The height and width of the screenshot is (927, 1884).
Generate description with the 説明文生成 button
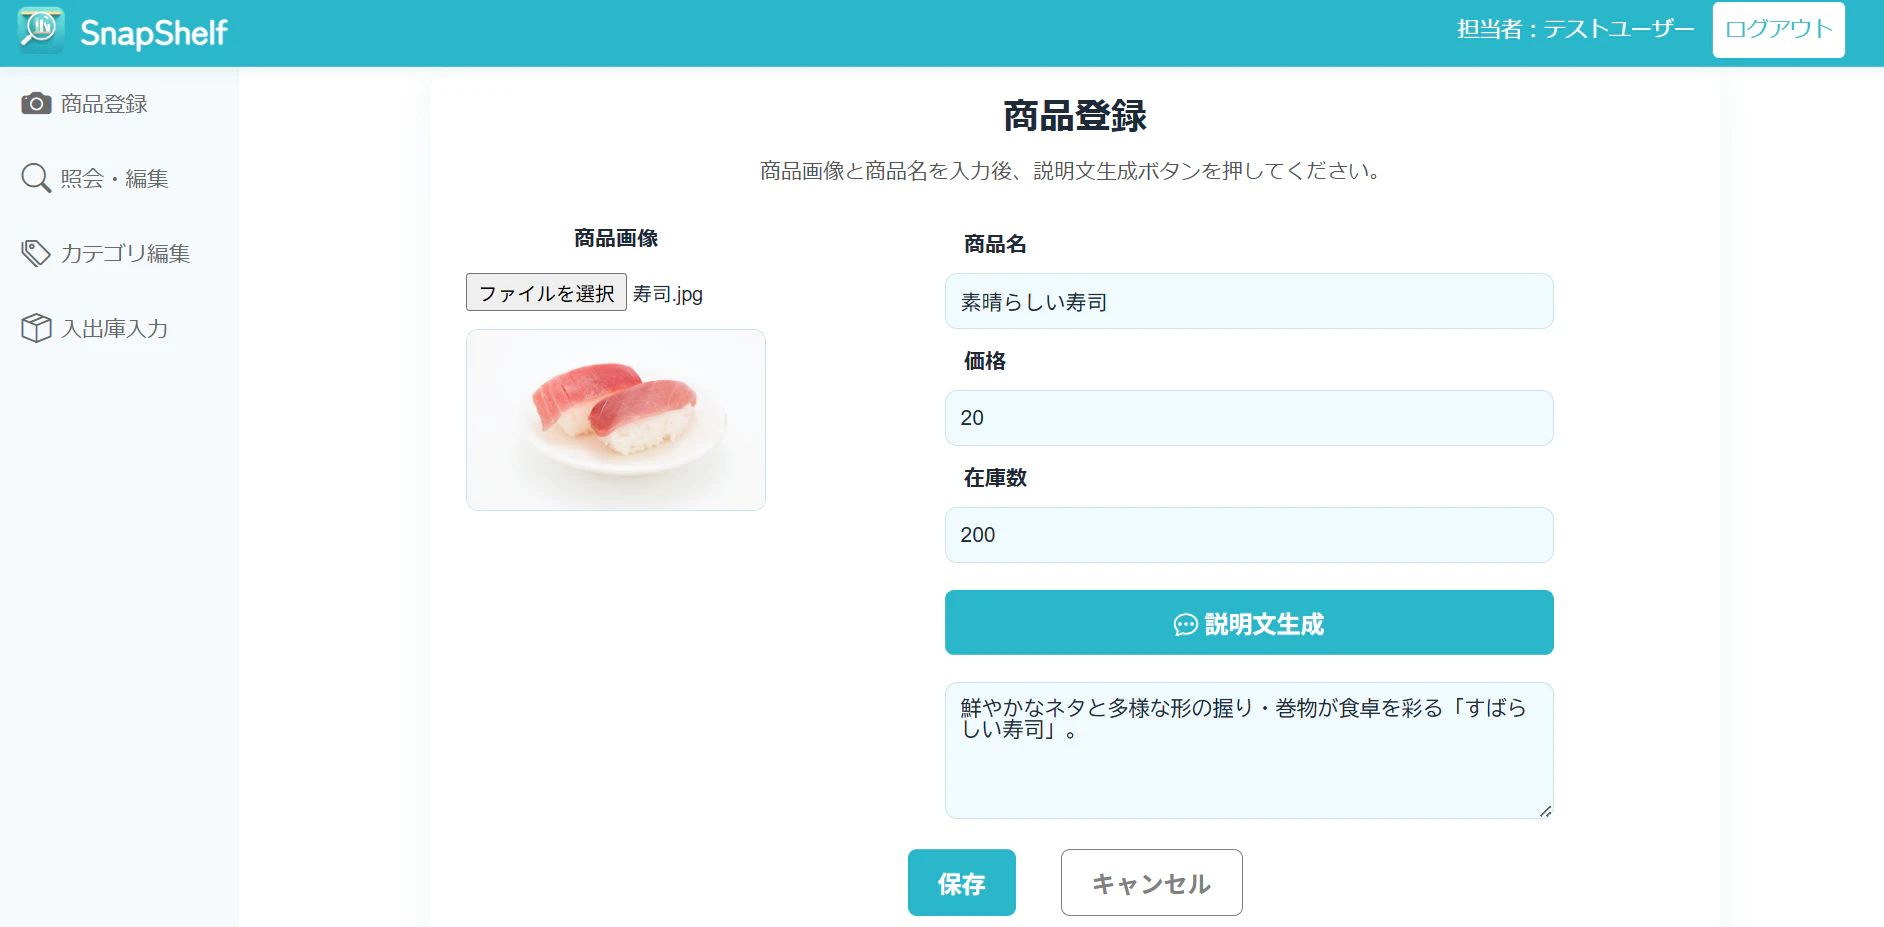[1249, 623]
